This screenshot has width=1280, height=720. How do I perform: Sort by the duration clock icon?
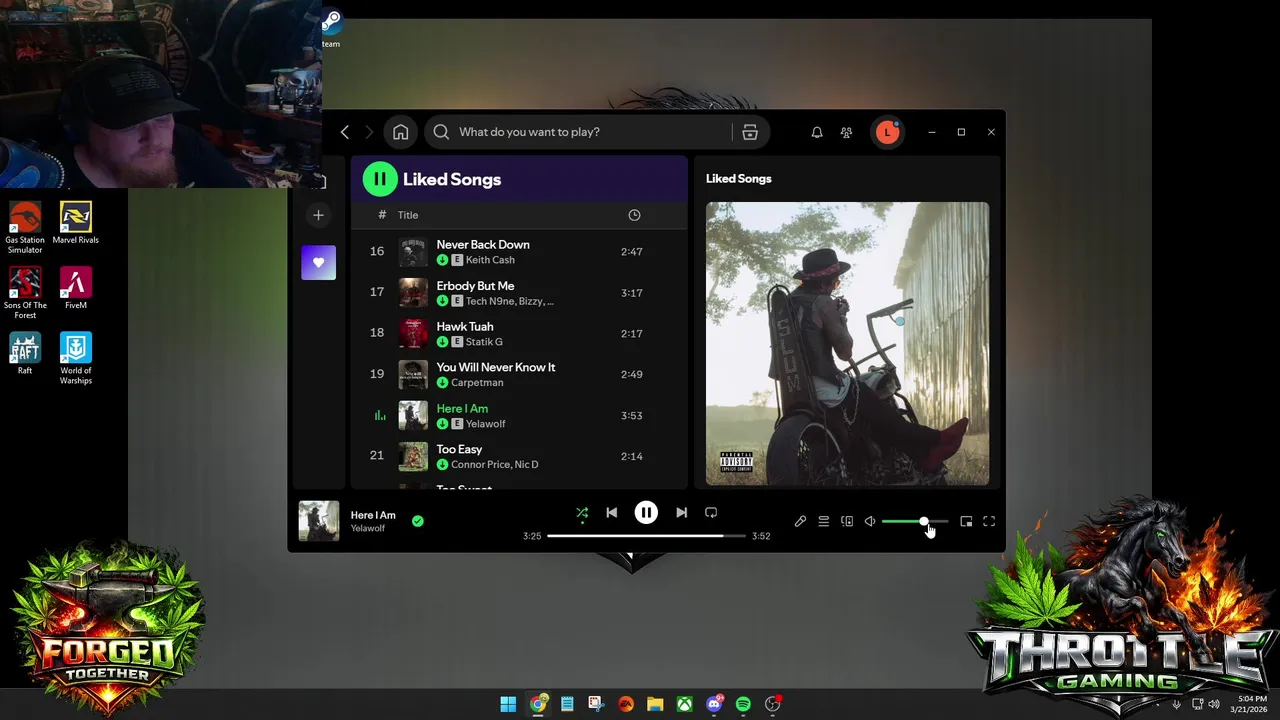(x=634, y=215)
